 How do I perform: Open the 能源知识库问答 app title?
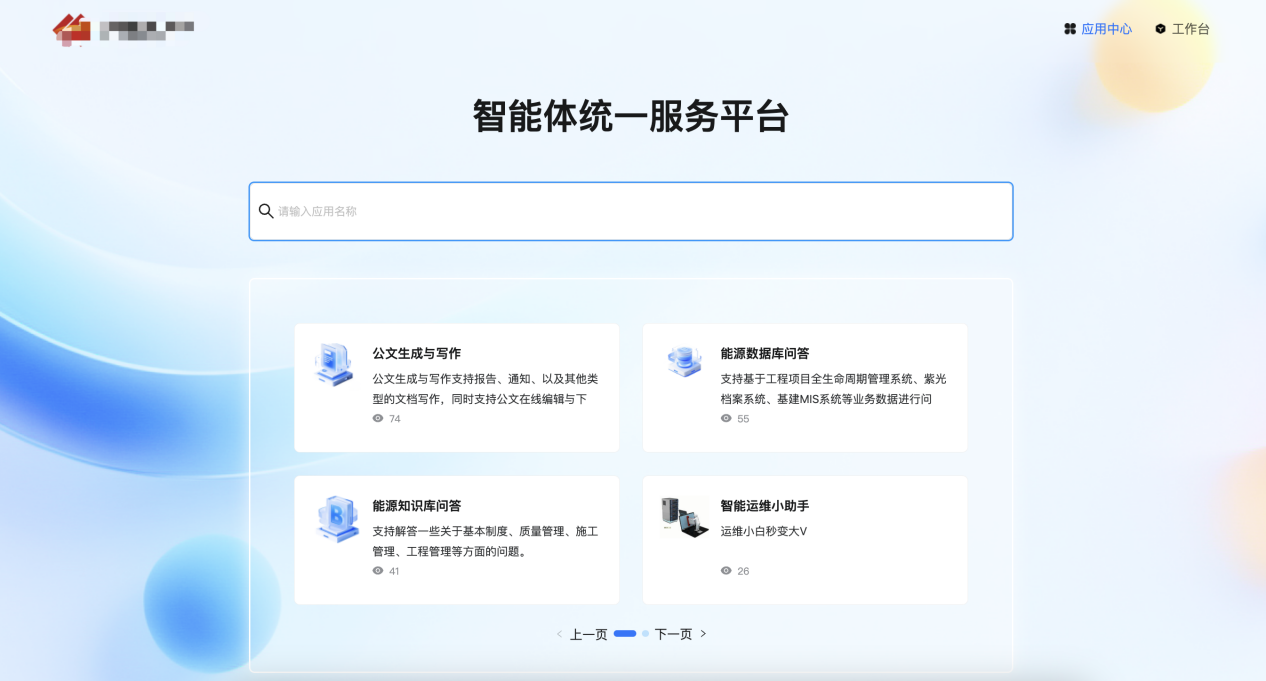417,506
